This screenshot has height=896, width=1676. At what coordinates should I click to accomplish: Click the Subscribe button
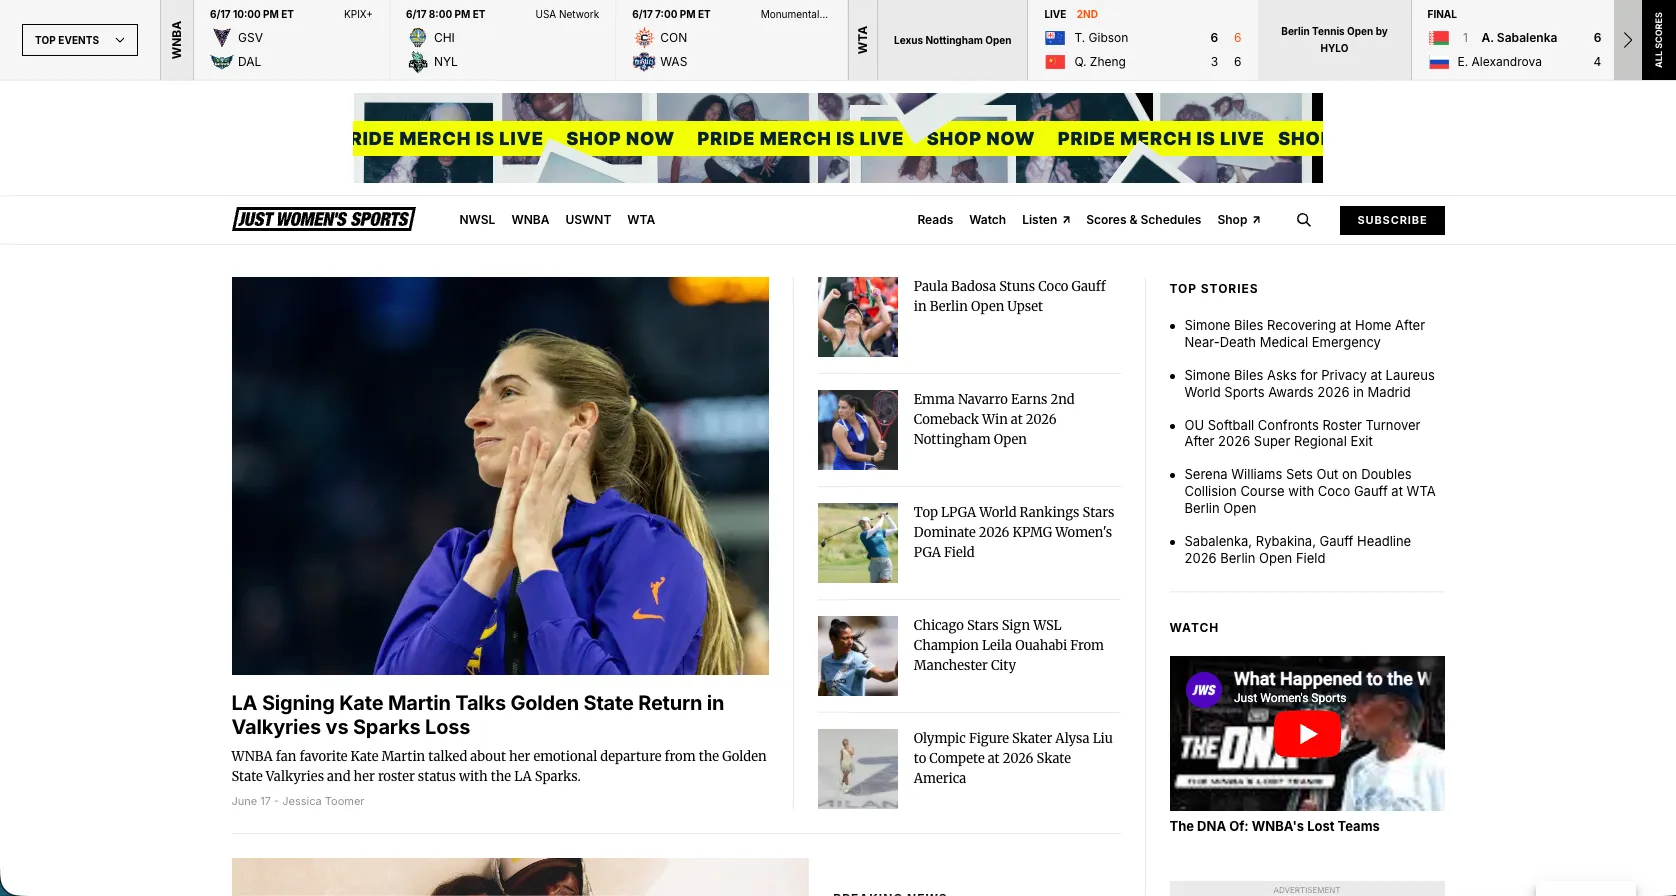click(1392, 220)
